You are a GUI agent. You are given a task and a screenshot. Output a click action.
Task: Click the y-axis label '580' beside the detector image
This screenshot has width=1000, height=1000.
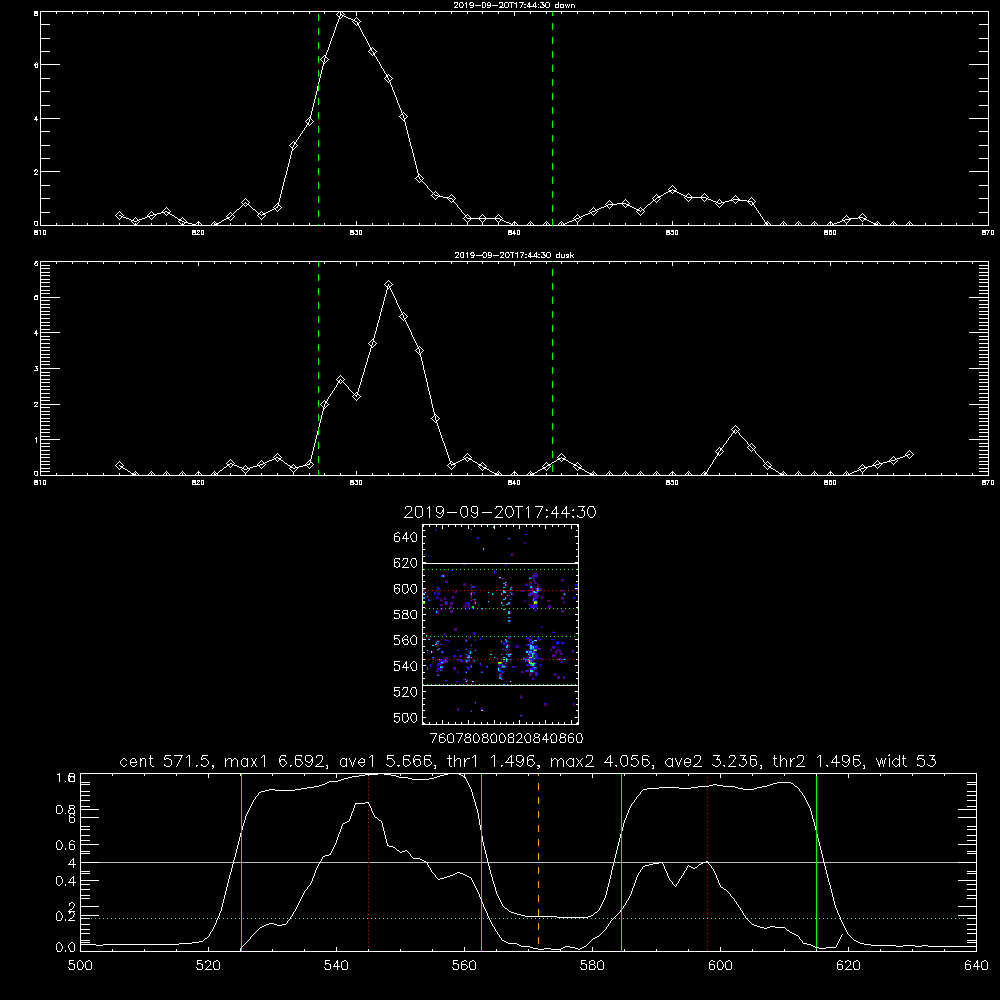[406, 615]
